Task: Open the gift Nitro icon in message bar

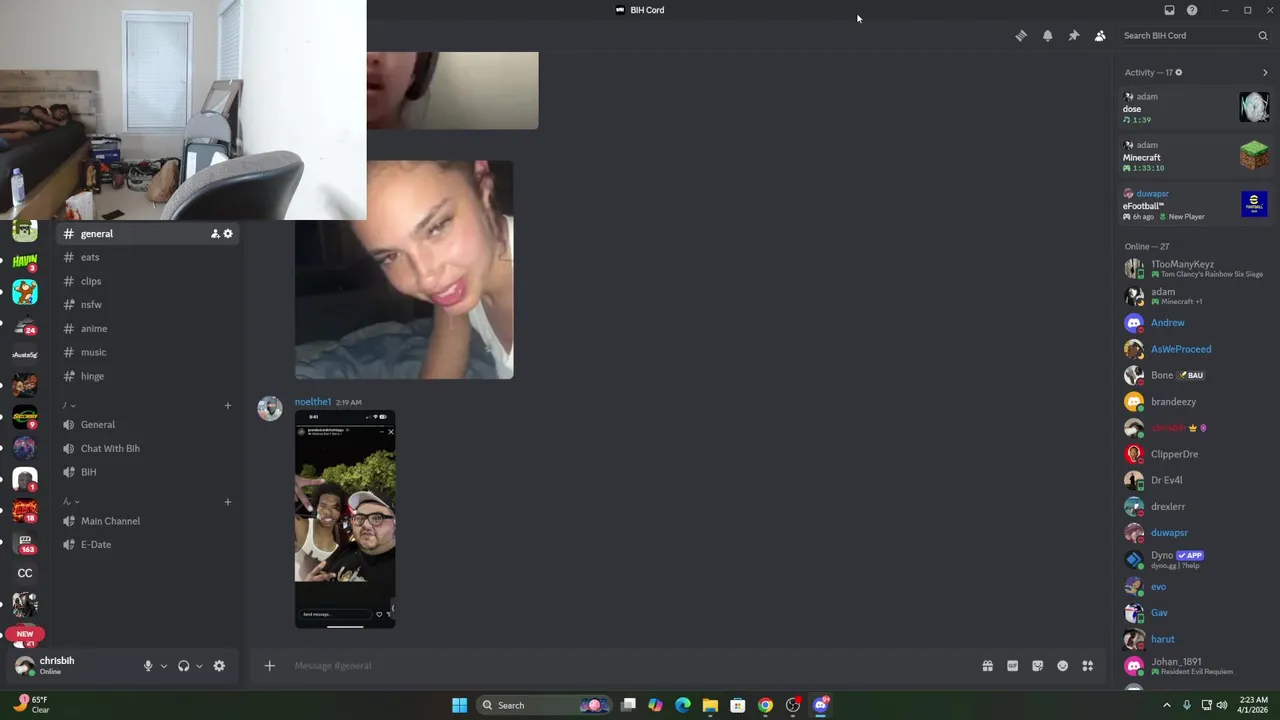Action: click(987, 666)
